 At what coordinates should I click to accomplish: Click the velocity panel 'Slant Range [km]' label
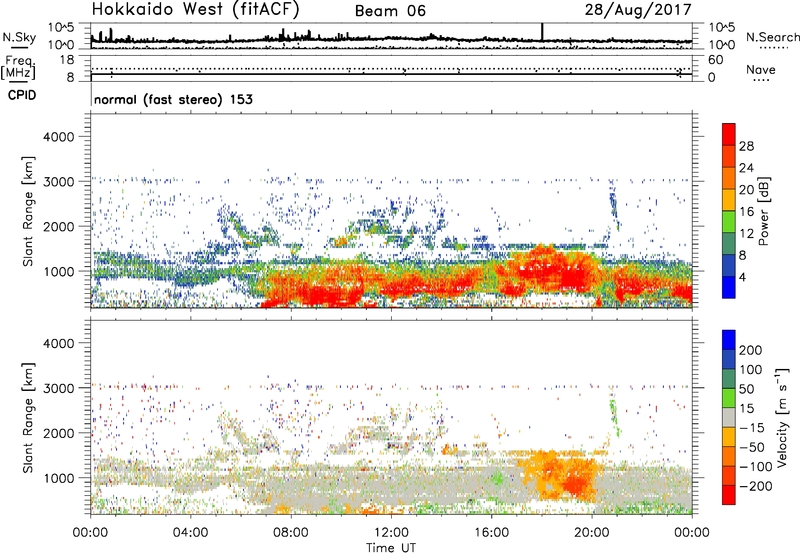point(28,417)
